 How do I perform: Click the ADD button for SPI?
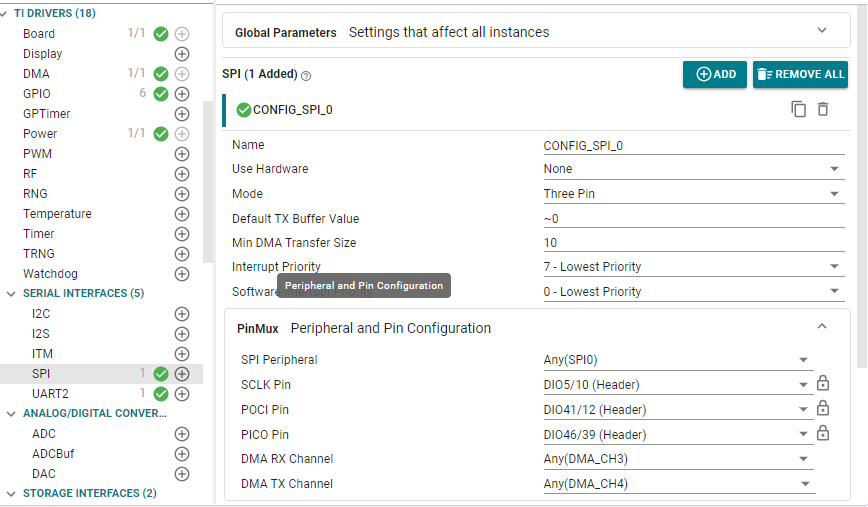[714, 74]
